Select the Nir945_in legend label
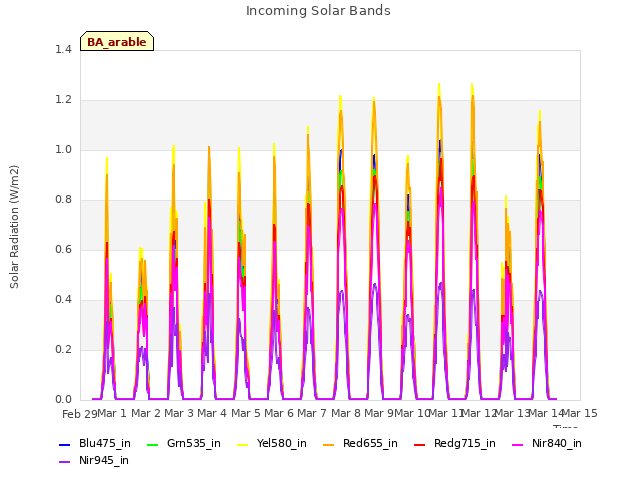 [104, 461]
